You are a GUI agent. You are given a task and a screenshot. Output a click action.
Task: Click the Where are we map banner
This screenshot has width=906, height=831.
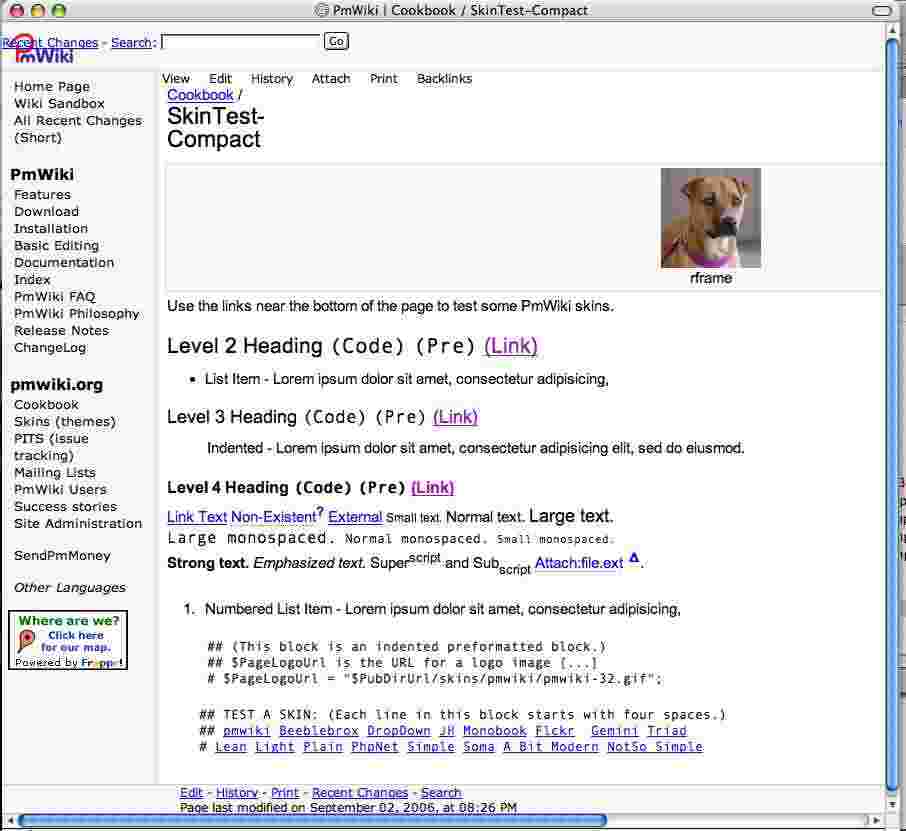click(68, 640)
